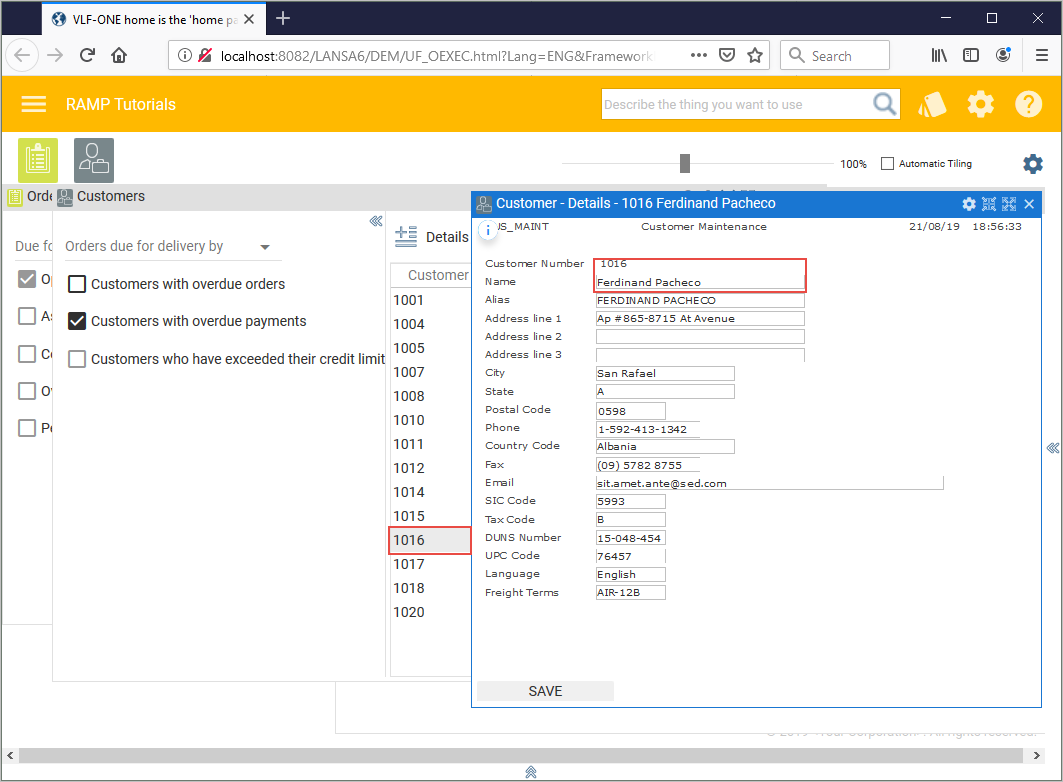Open the Orders clipboard application icon
This screenshot has width=1063, height=782.
tap(38, 160)
